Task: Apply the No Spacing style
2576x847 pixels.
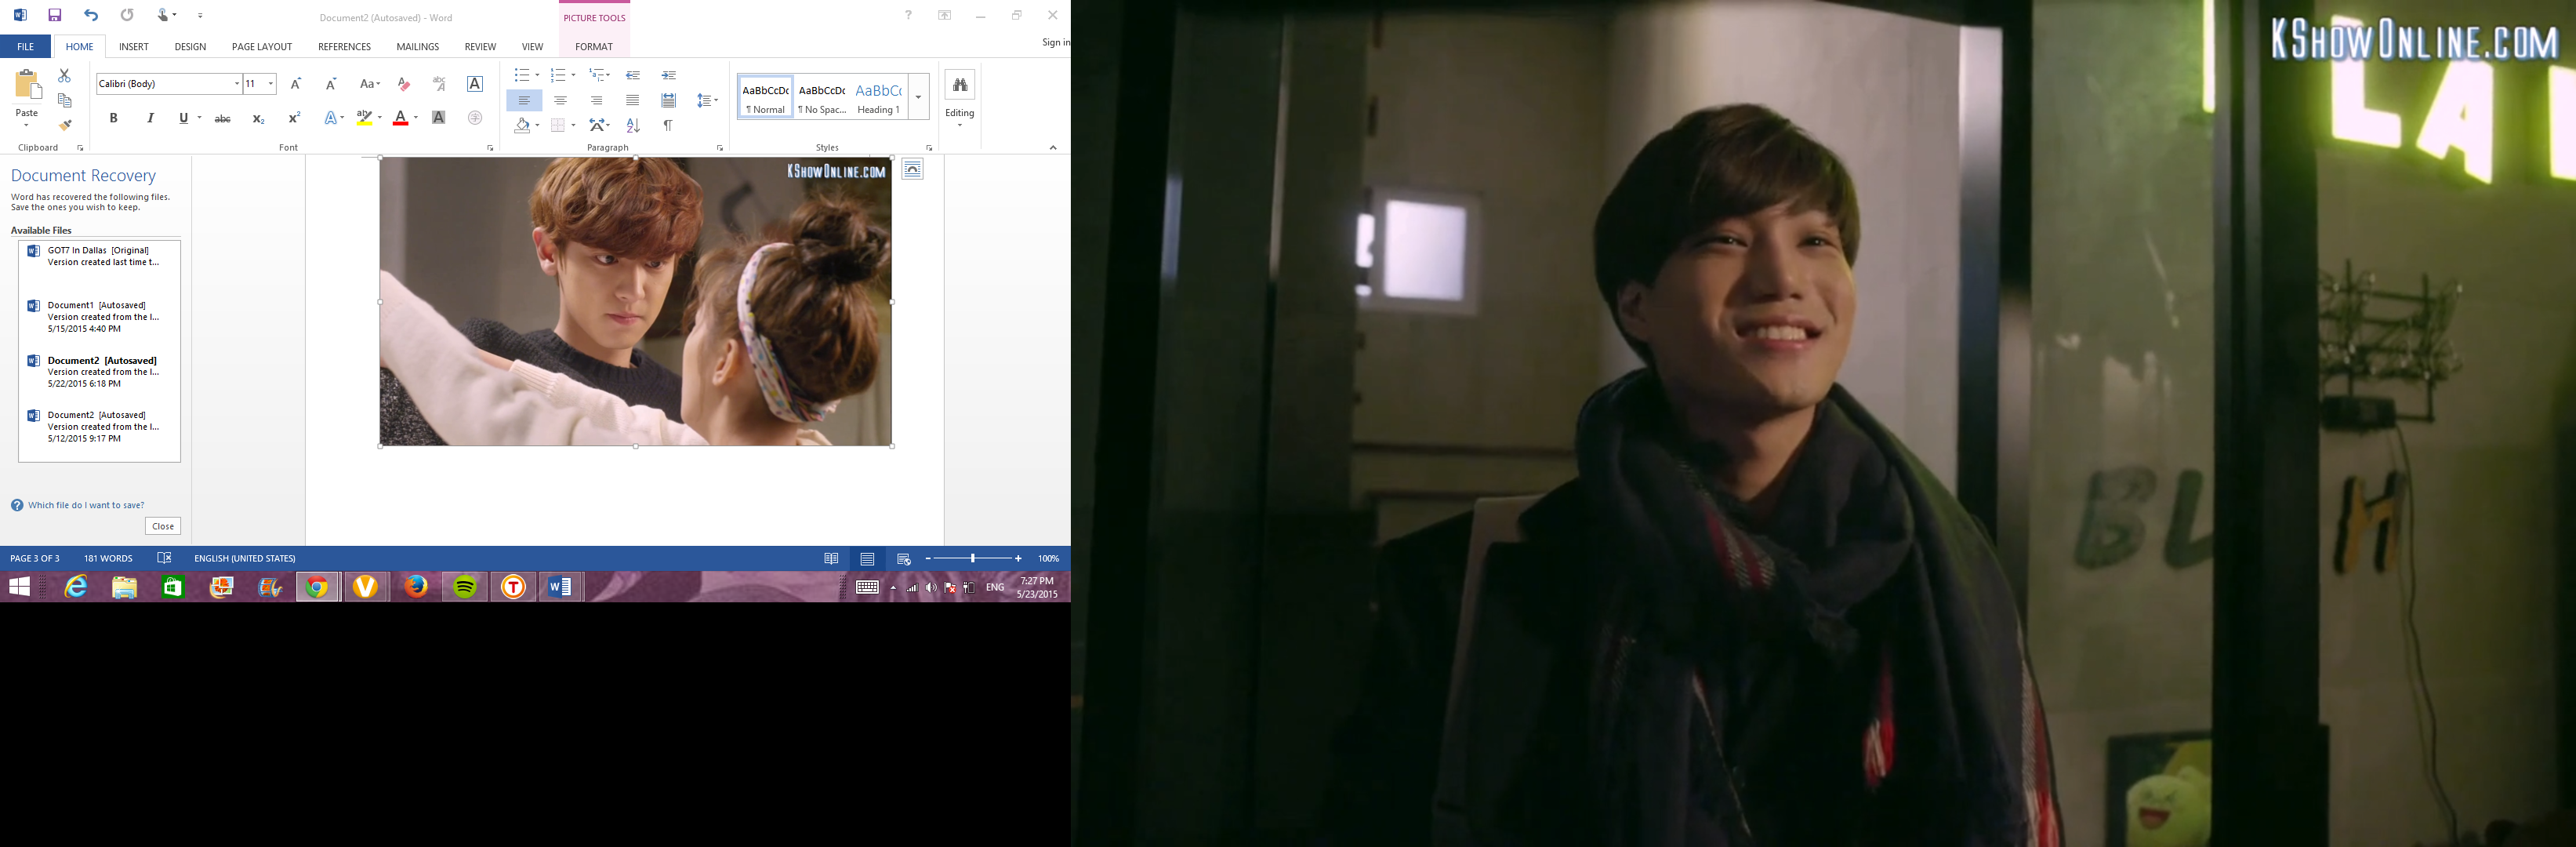Action: (822, 97)
